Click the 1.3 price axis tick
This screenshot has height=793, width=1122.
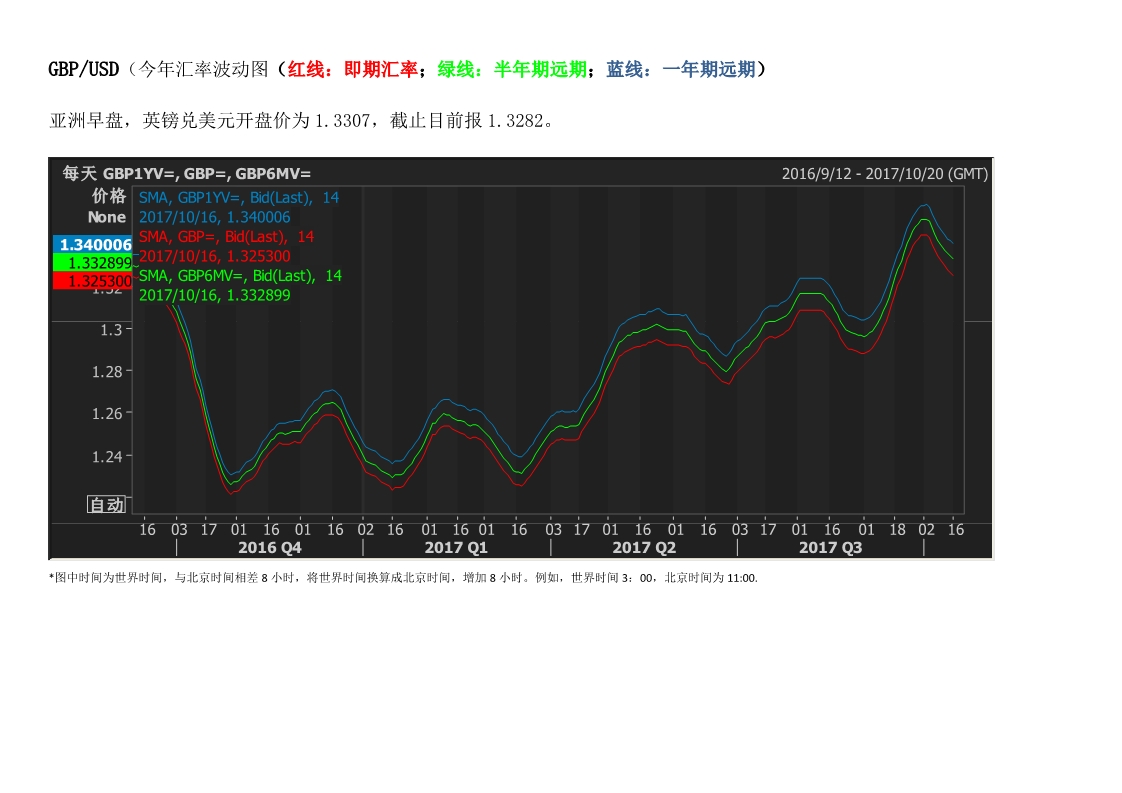[111, 330]
